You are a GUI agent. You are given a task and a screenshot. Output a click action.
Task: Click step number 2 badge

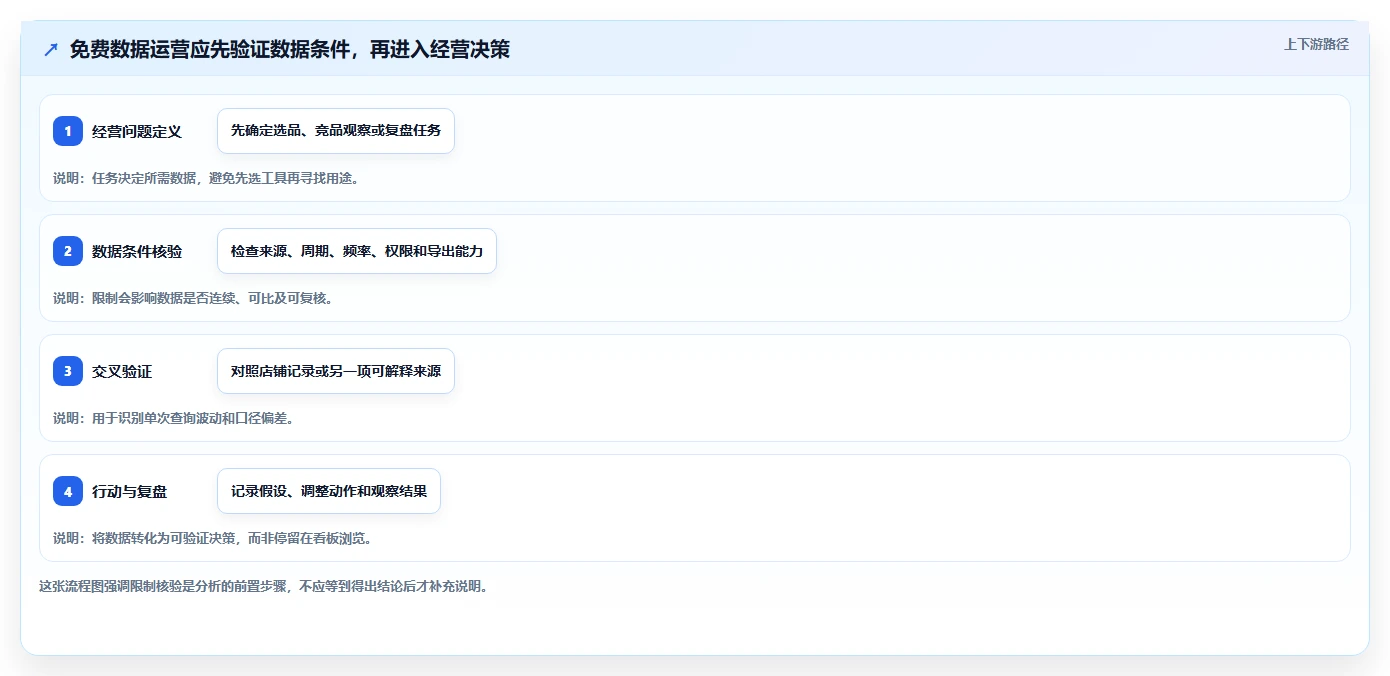pyautogui.click(x=68, y=251)
